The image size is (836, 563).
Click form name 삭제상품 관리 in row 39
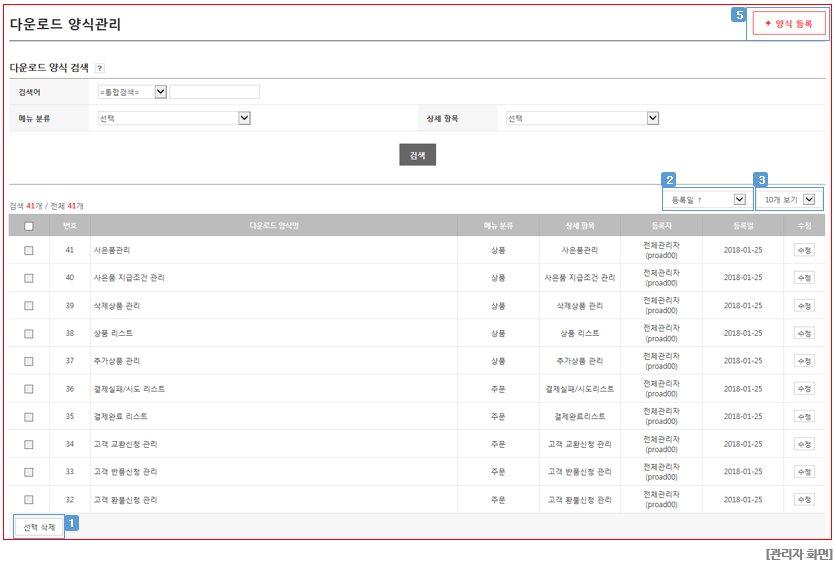(117, 306)
